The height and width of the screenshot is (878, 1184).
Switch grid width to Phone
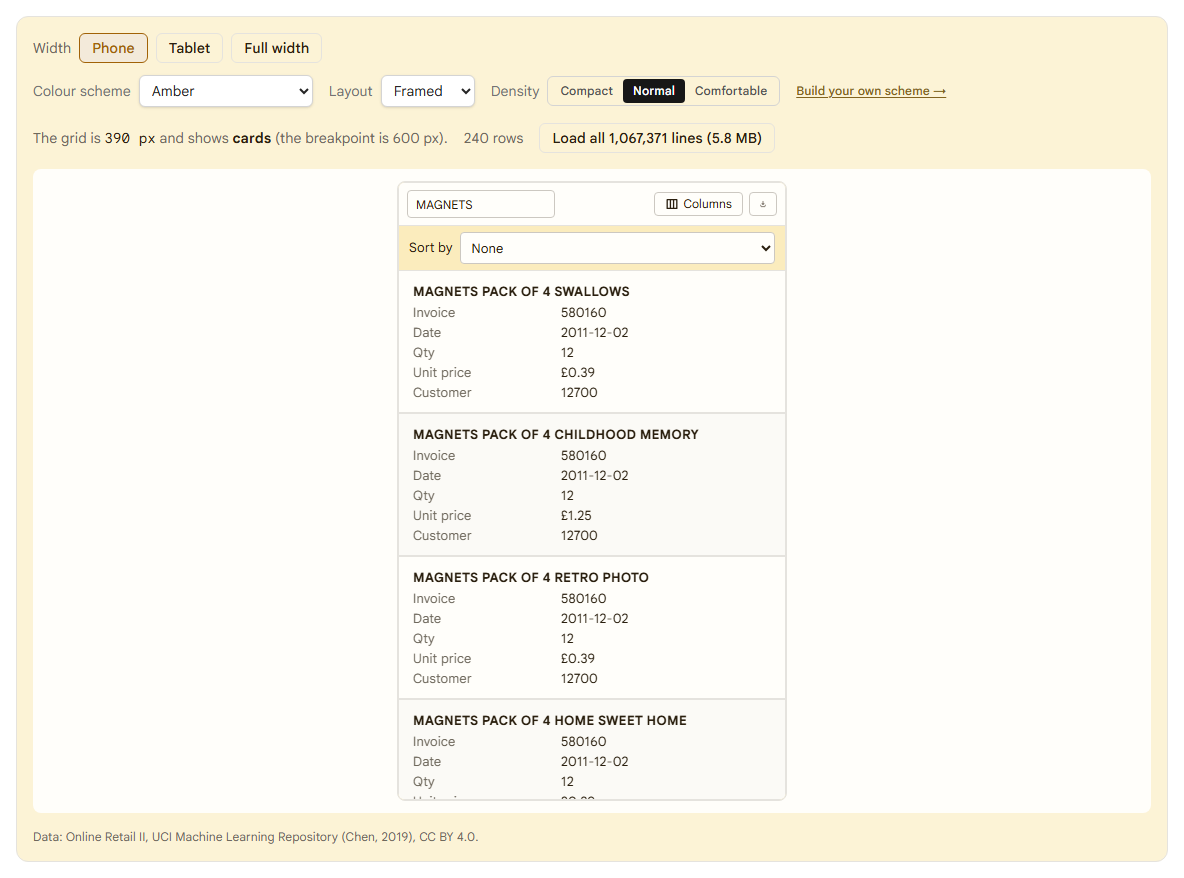[x=113, y=48]
